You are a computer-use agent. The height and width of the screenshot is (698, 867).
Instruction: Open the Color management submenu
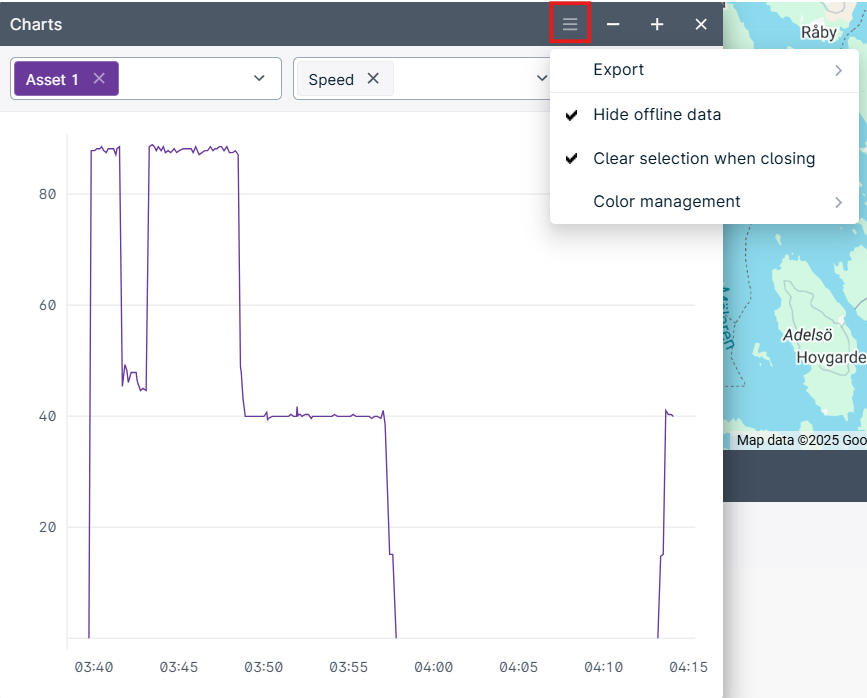click(666, 202)
